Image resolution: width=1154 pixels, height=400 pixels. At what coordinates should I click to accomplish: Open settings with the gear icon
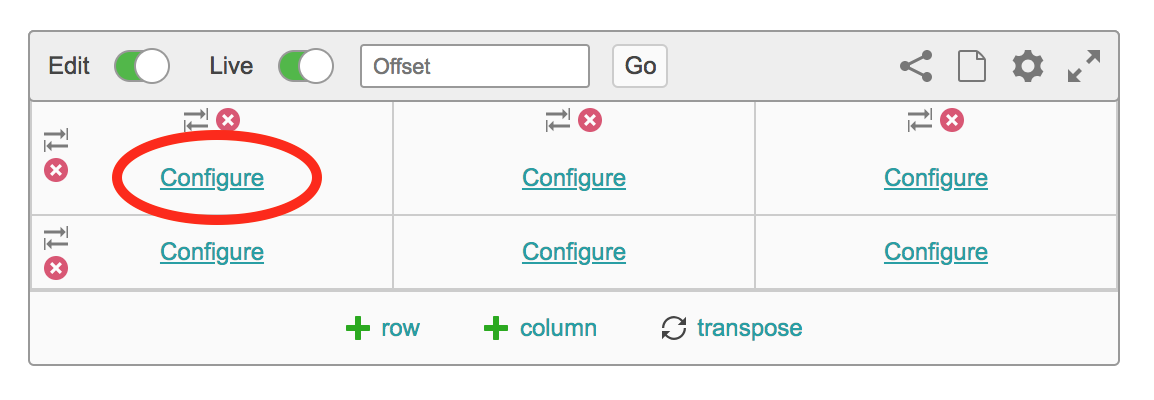tap(1028, 66)
